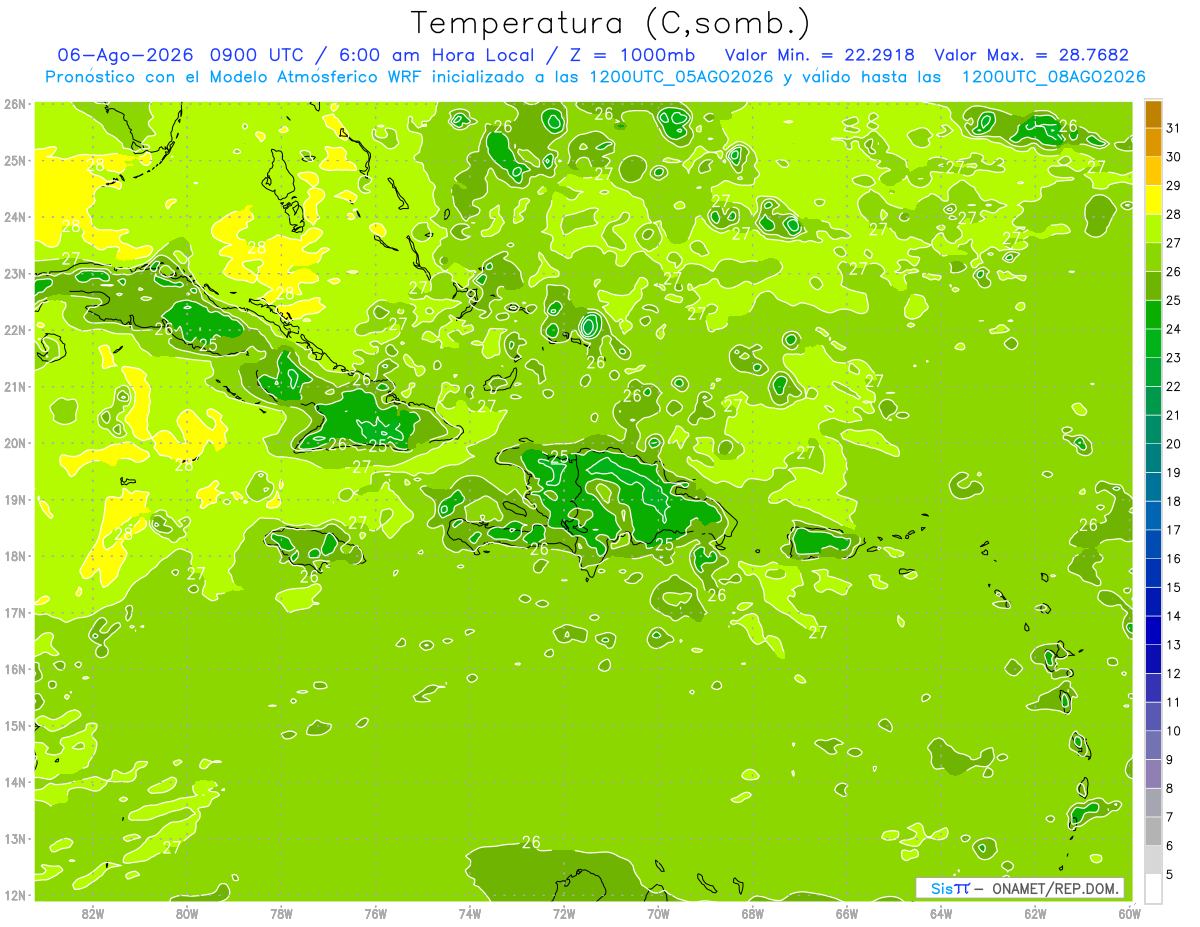Click latitude axis label '14N'
Screen dimensions: 1200x927
[x=16, y=782]
